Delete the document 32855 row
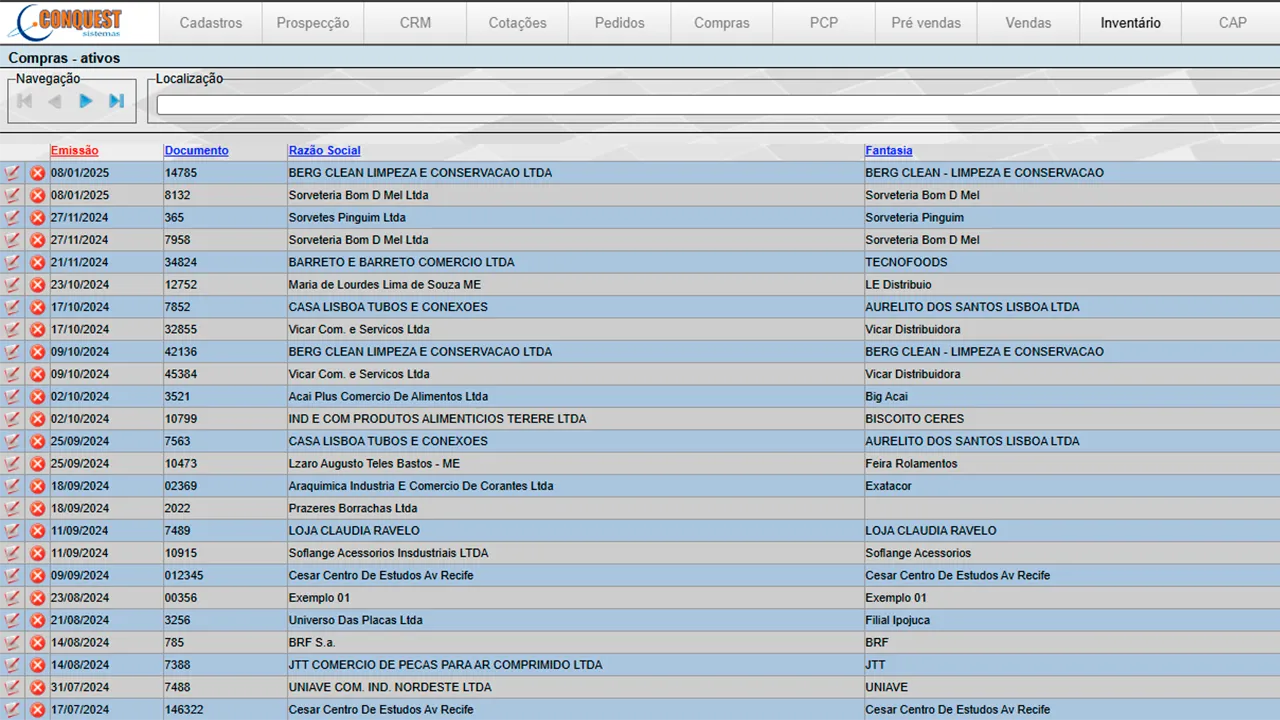The width and height of the screenshot is (1280, 720). [37, 329]
